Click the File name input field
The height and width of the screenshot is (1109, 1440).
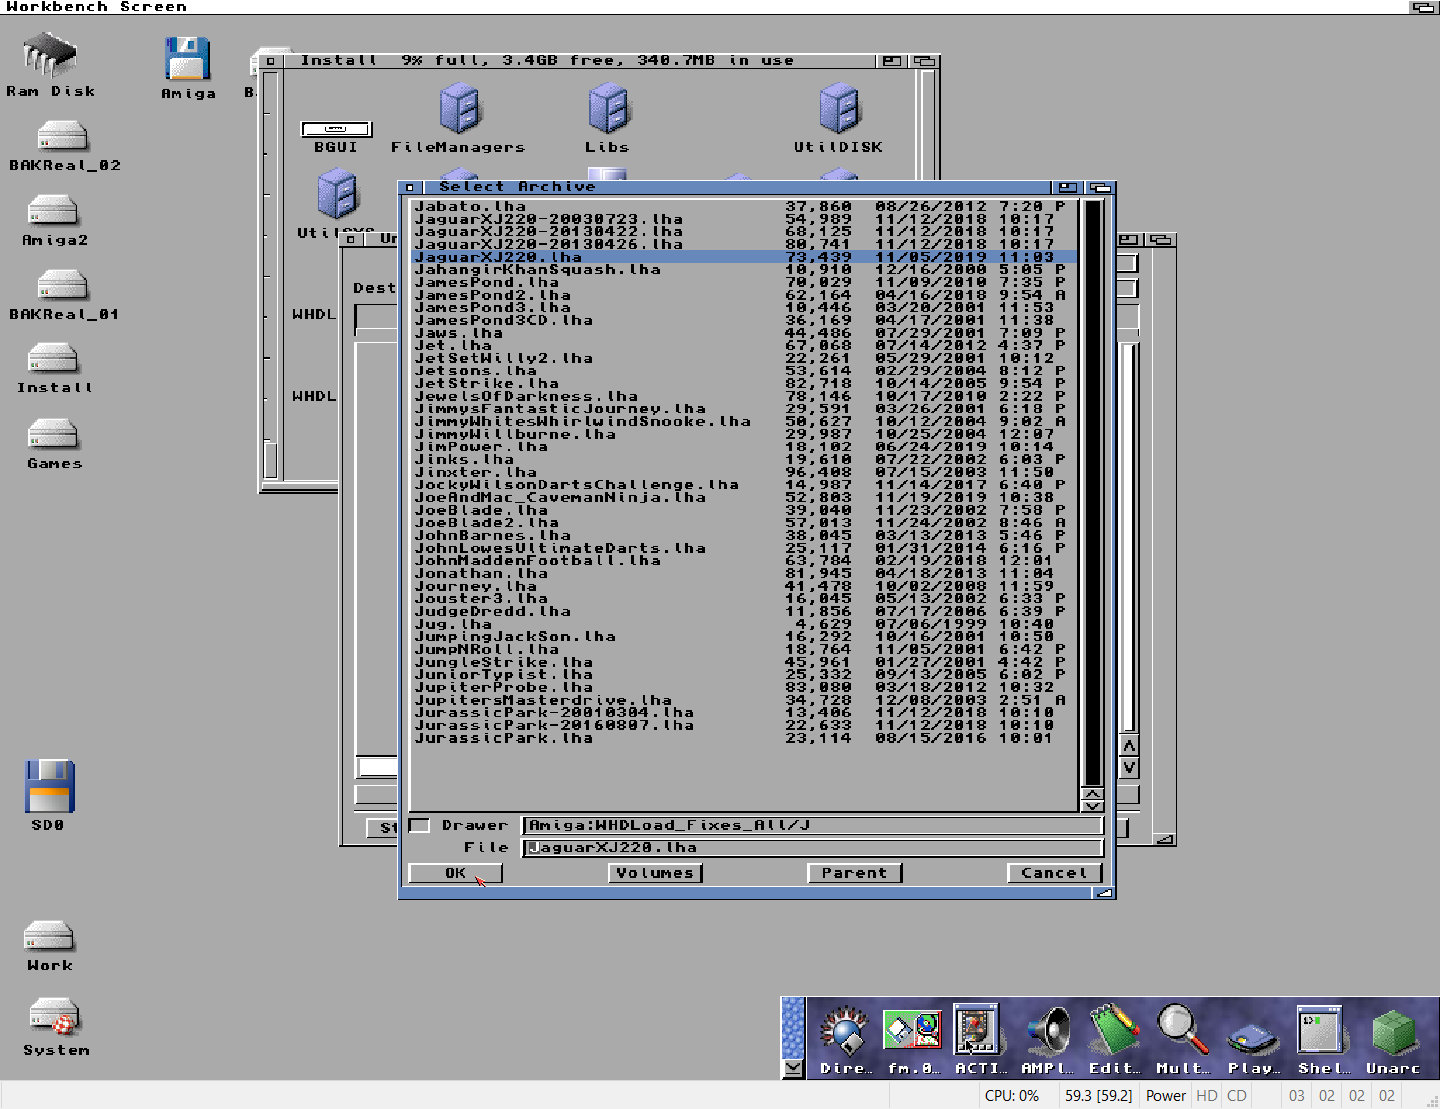[813, 847]
